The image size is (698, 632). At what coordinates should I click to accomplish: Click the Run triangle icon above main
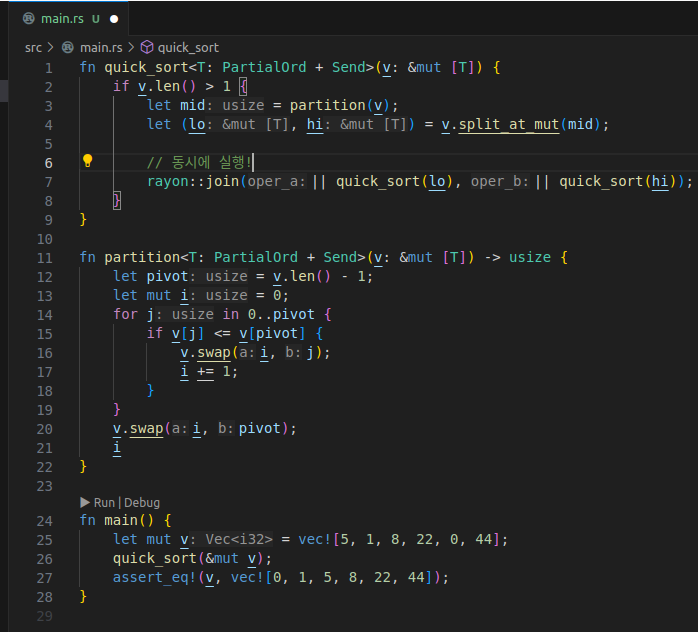[85, 502]
